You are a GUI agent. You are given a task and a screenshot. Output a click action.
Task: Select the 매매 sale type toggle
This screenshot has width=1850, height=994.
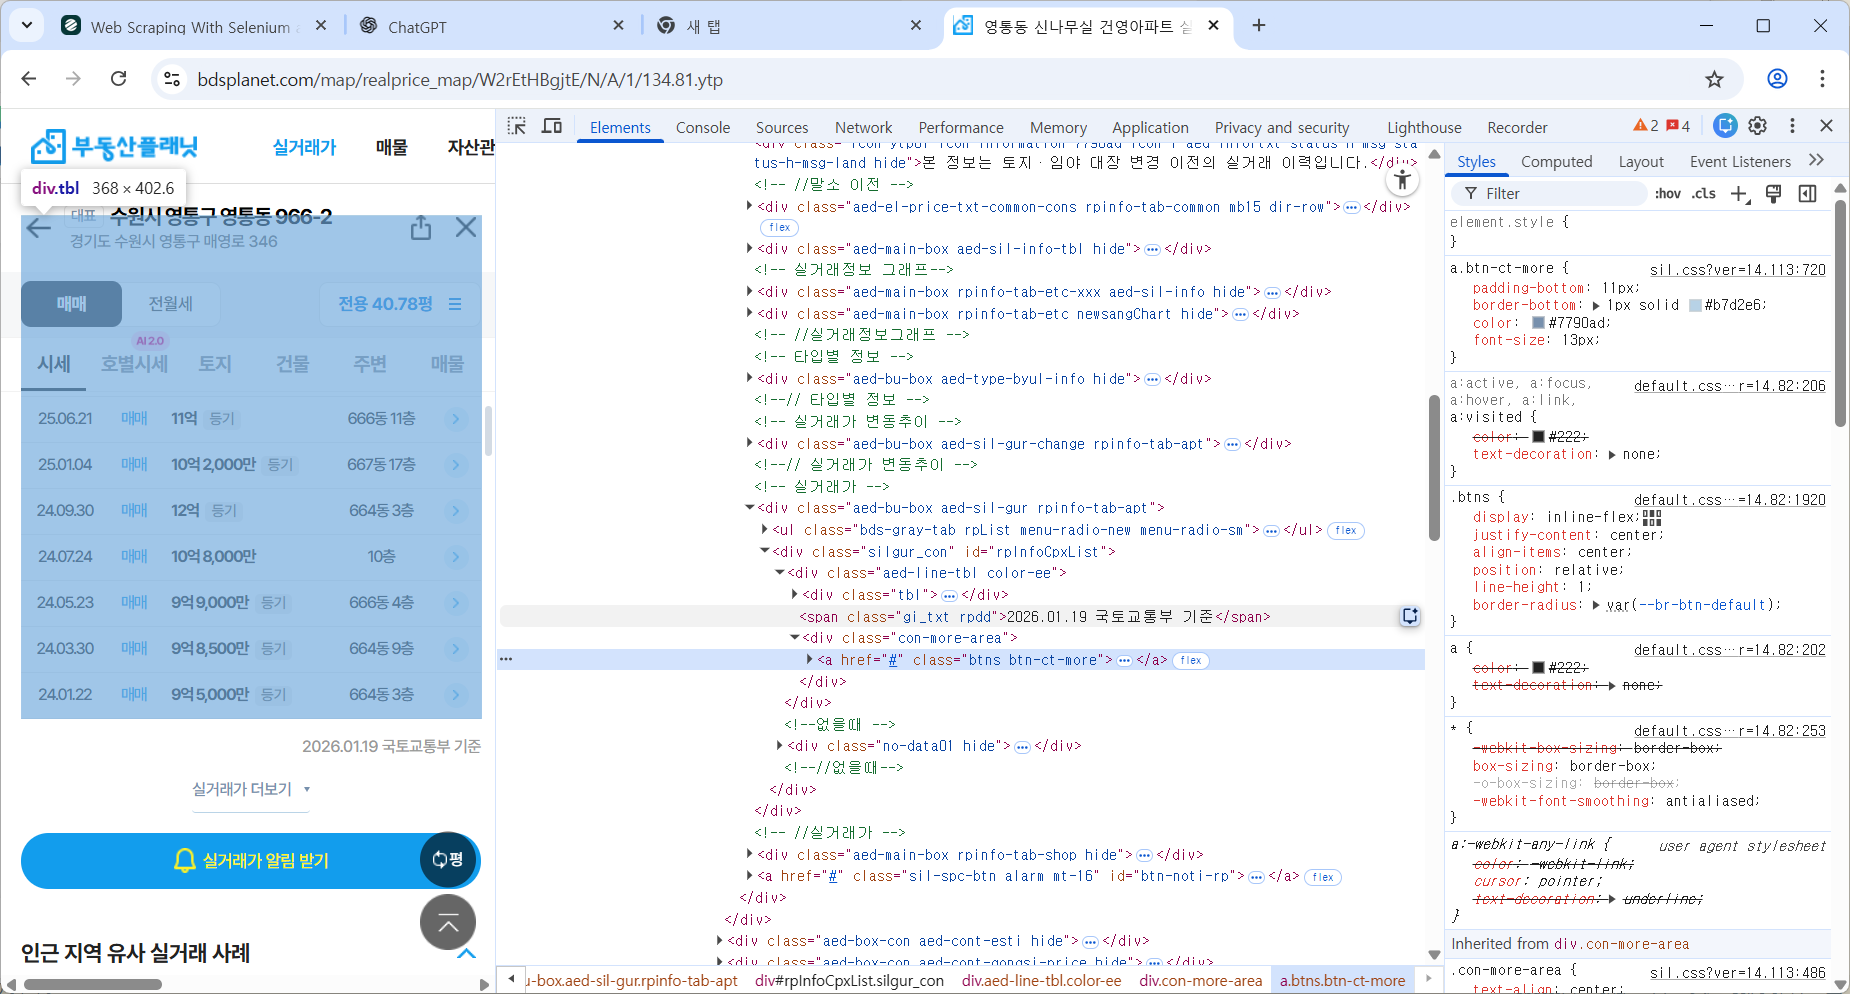pyautogui.click(x=72, y=304)
